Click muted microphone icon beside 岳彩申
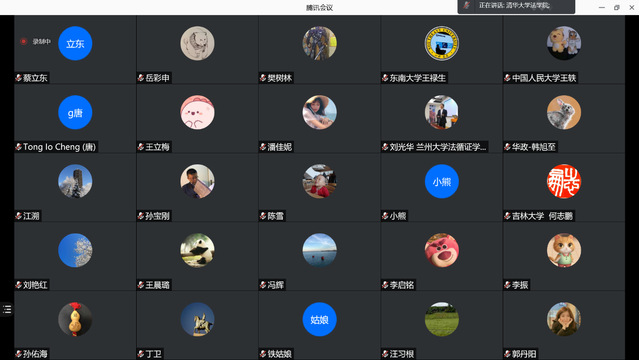 (x=141, y=77)
